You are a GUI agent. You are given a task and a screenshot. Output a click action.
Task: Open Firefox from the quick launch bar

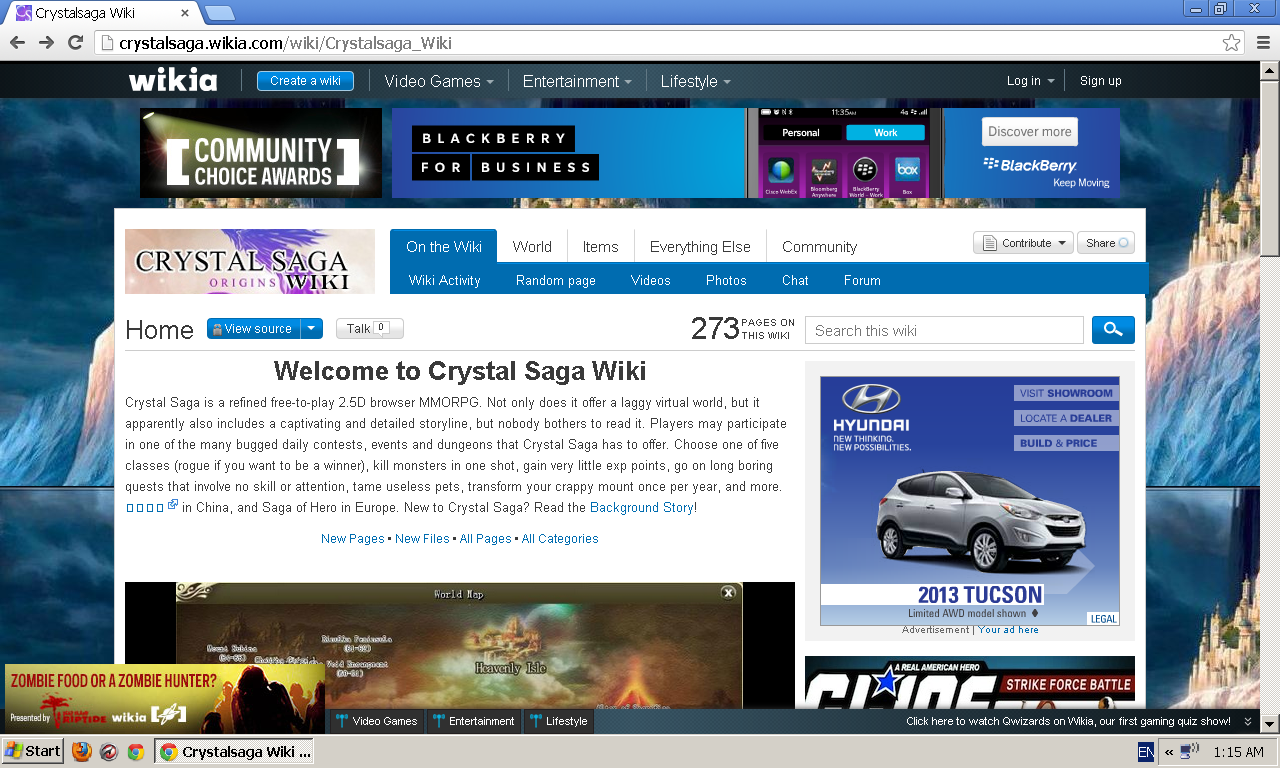[82, 751]
